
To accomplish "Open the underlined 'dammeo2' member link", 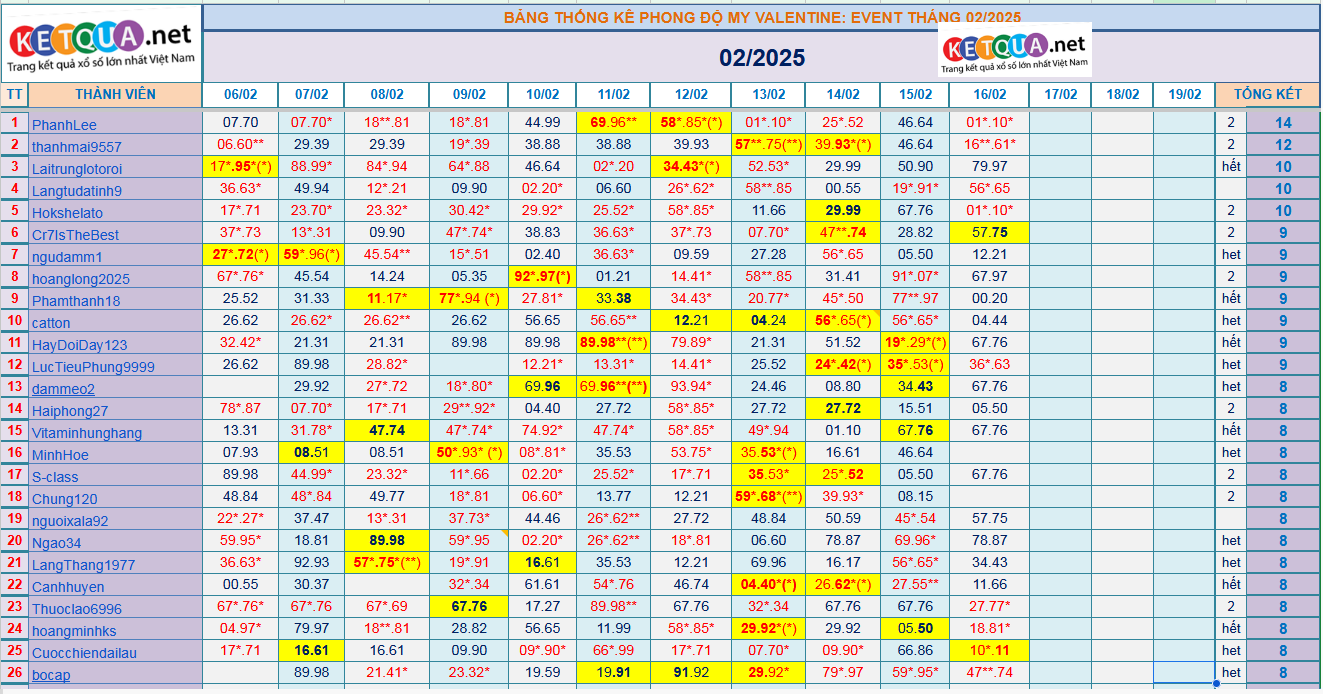I will tap(63, 389).
